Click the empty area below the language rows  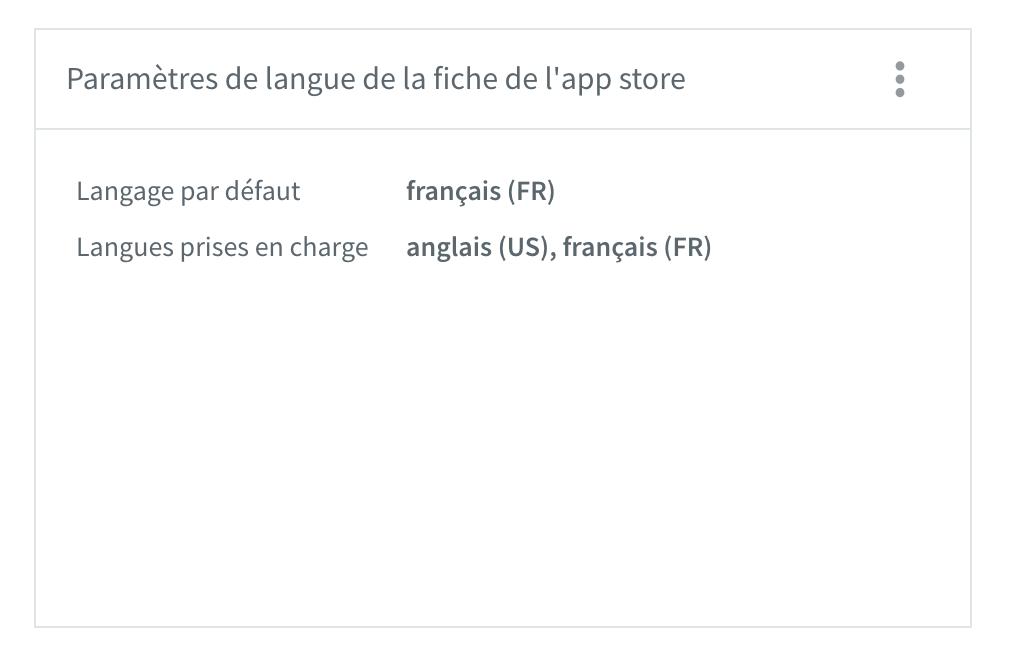pos(502,445)
